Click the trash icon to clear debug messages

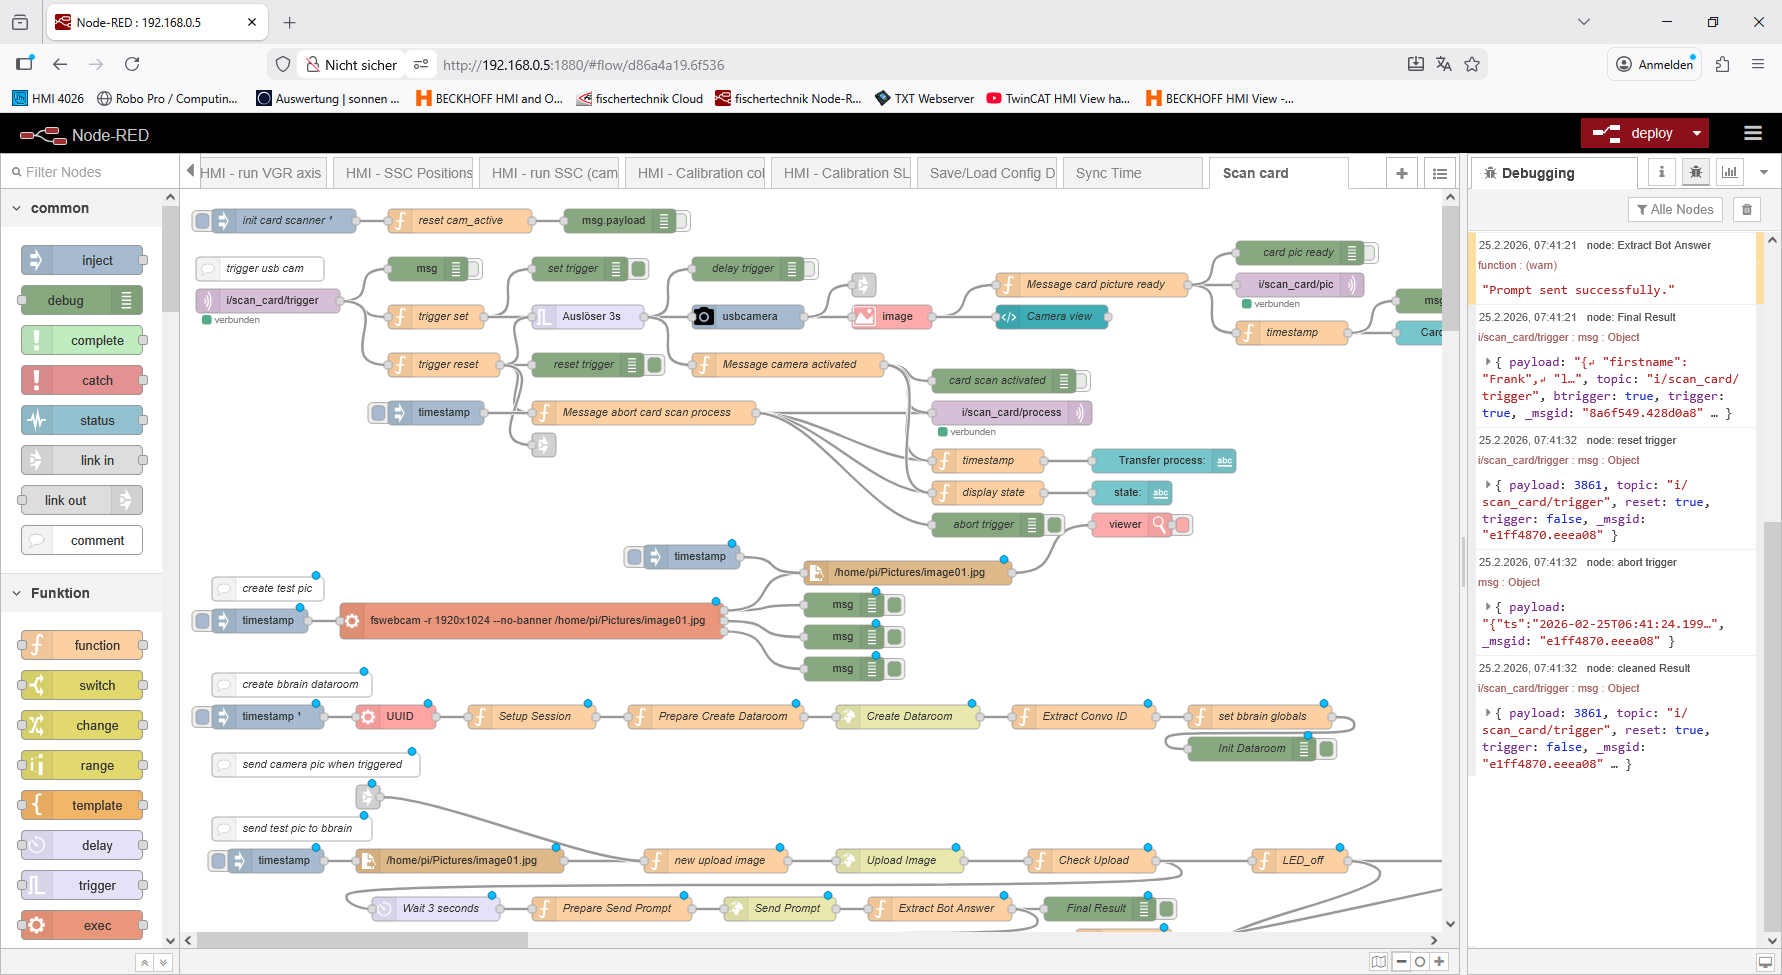(1746, 209)
